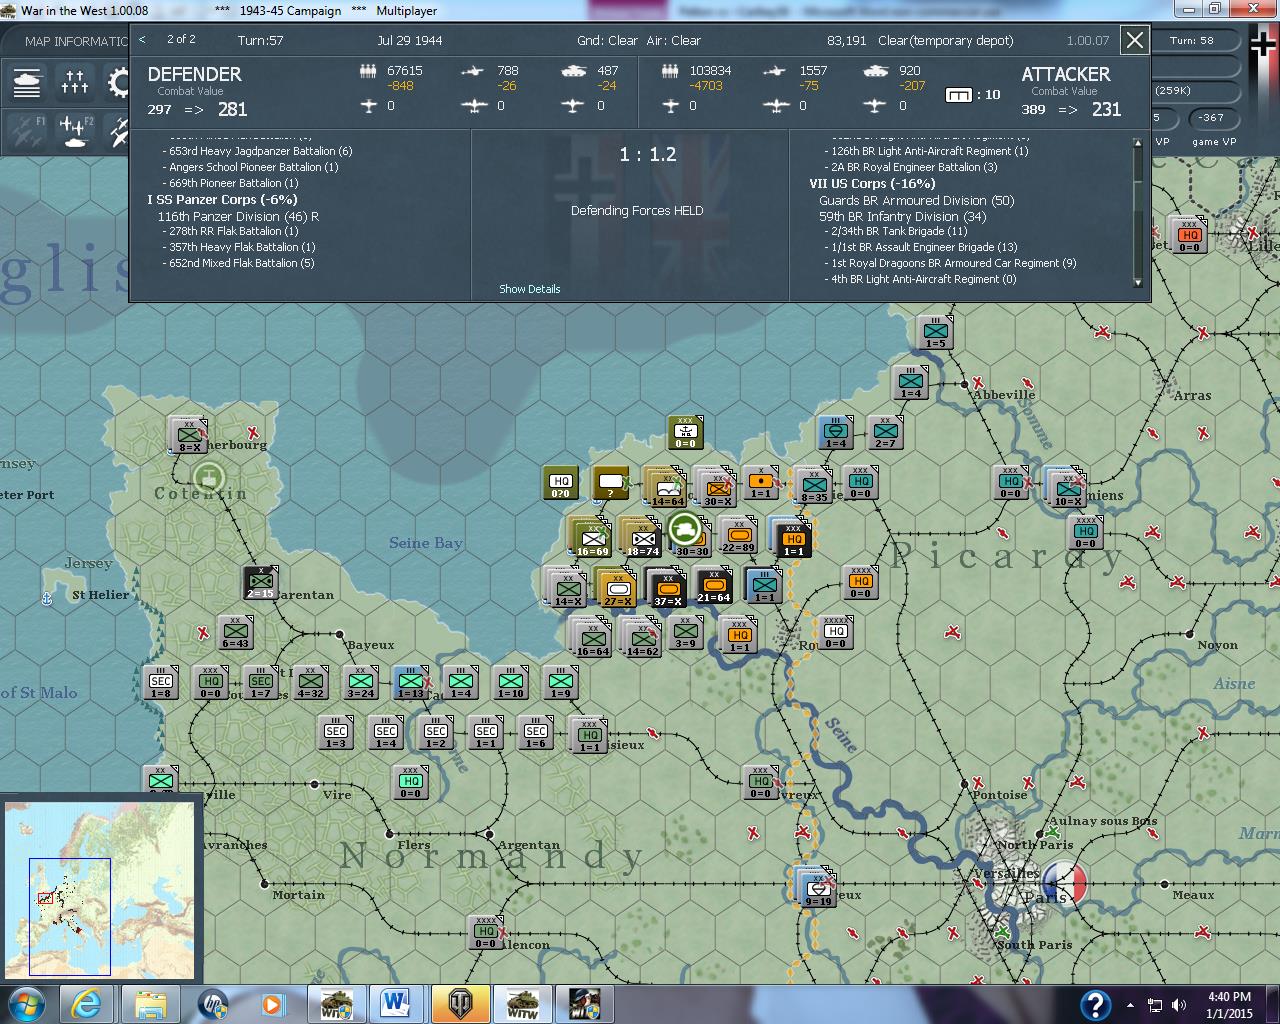Click the soldiers formation toolbar icon
The image size is (1280, 1024).
pos(75,83)
